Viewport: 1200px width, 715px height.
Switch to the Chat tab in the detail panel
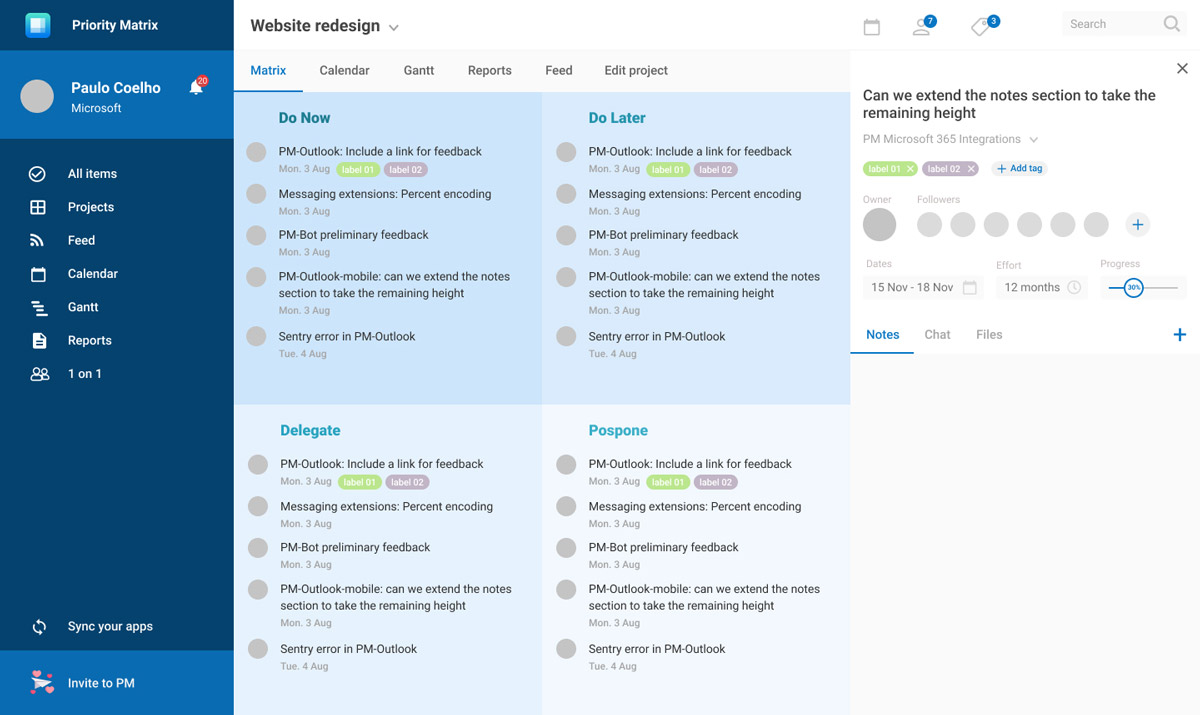tap(937, 334)
